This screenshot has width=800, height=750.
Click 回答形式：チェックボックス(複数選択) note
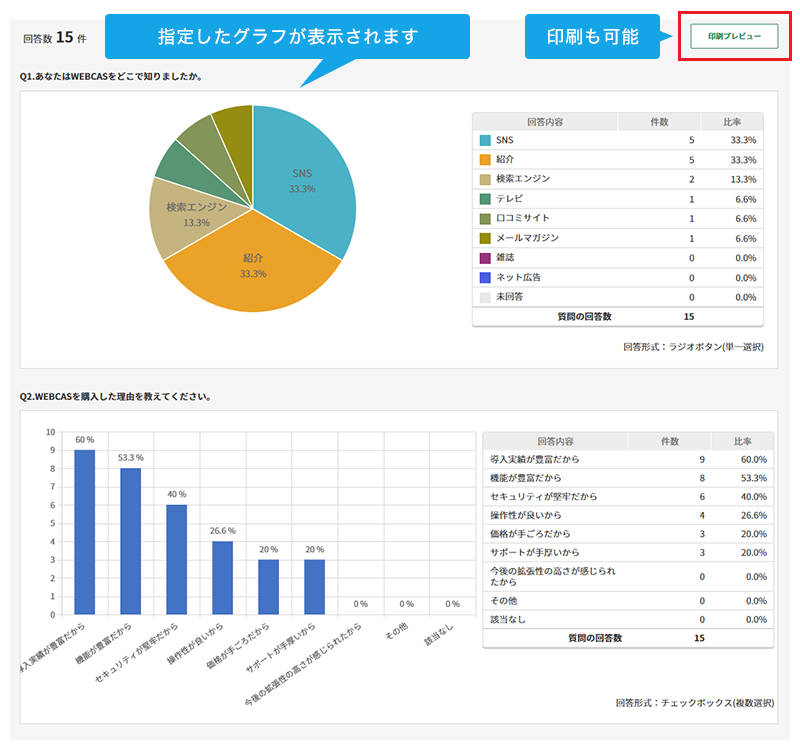[695, 703]
